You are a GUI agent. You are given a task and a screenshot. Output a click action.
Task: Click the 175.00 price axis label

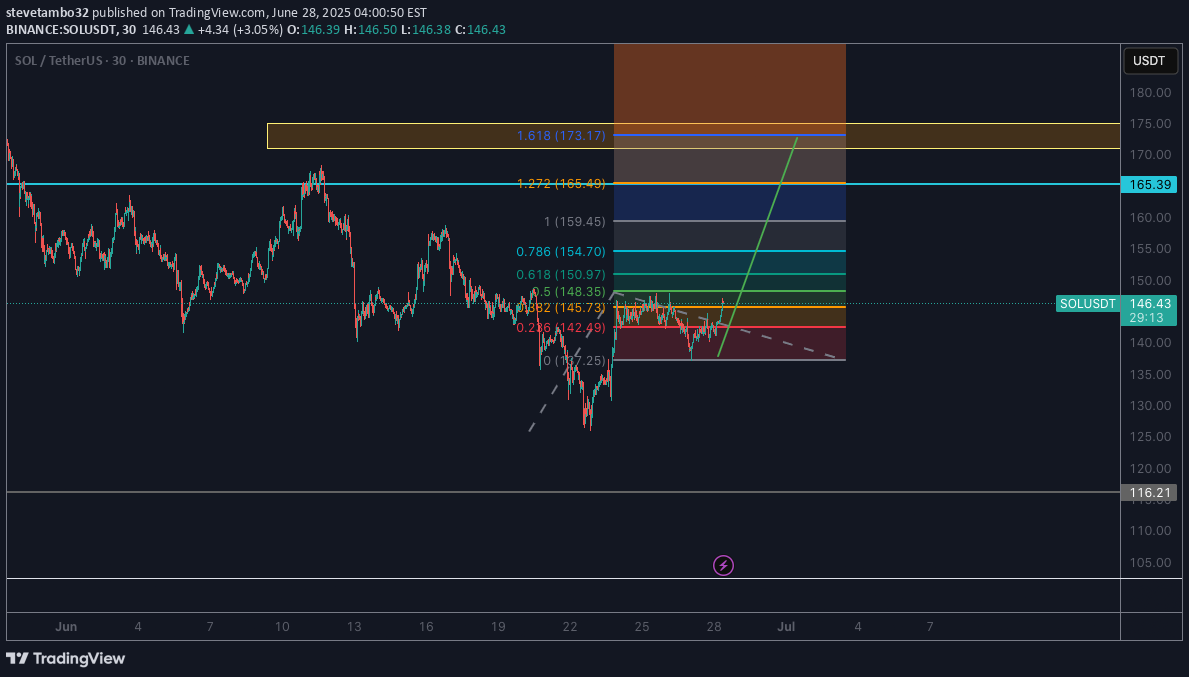click(1150, 124)
